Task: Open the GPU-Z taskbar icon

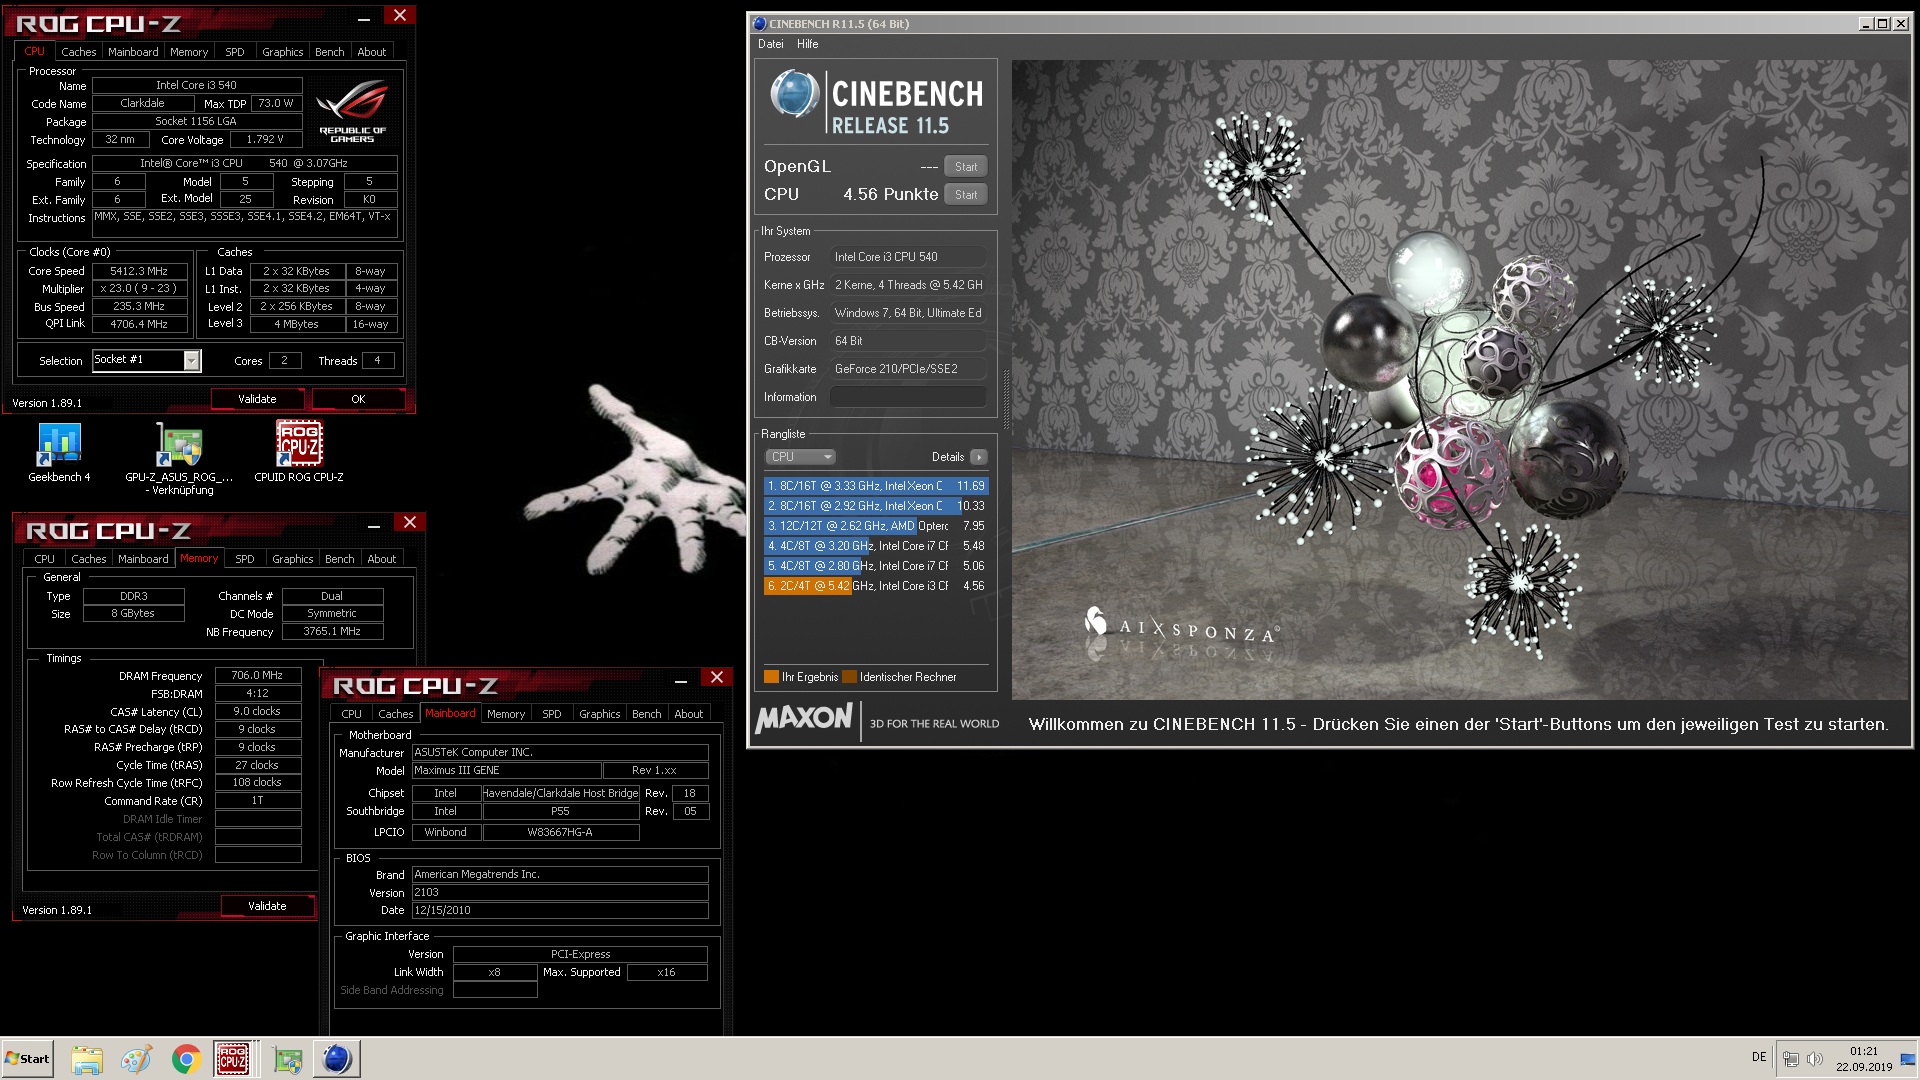Action: point(288,1059)
